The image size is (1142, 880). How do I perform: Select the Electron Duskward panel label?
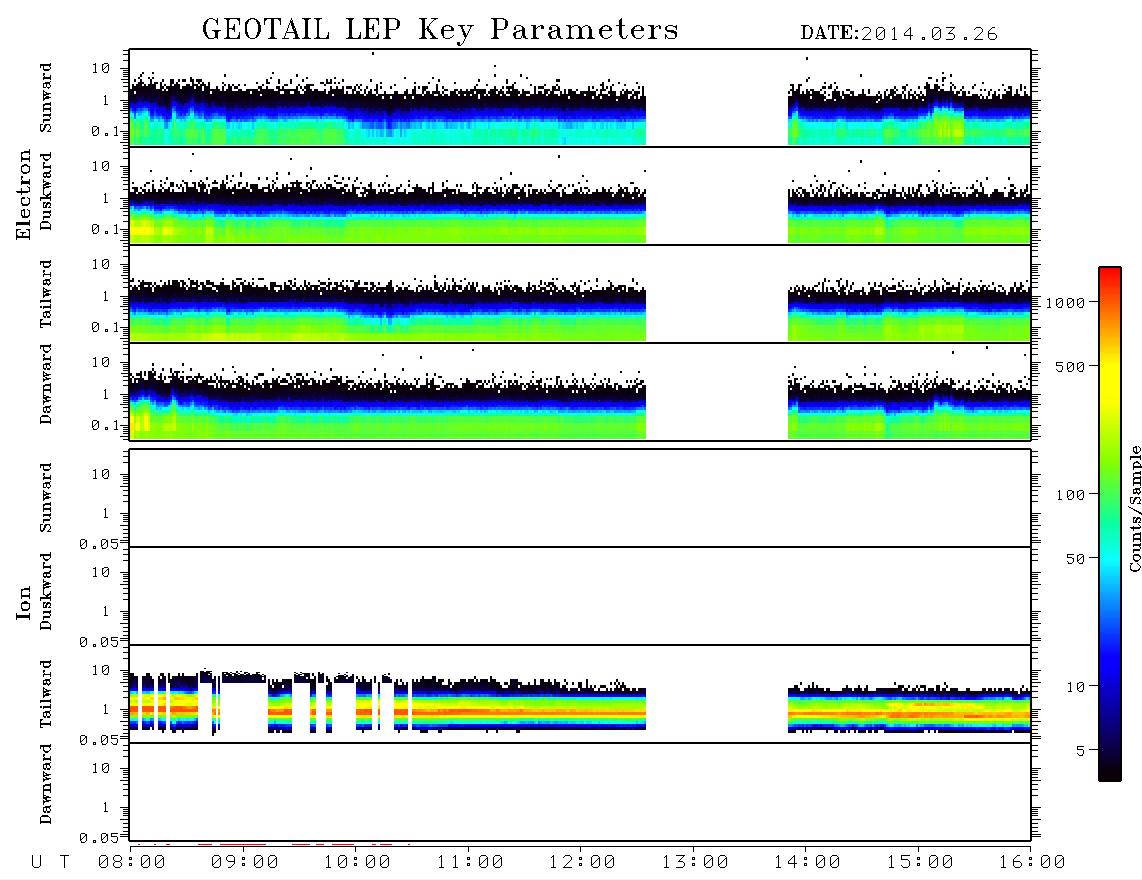tap(46, 191)
